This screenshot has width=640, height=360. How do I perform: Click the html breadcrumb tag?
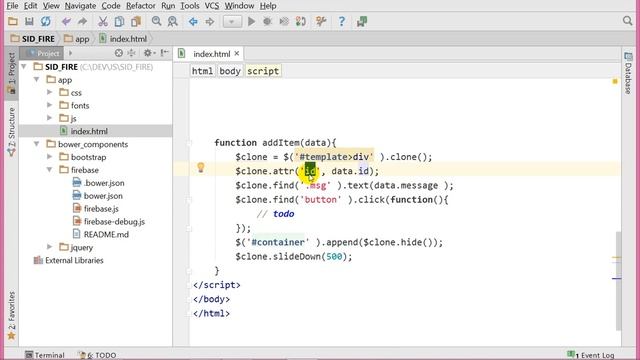202,71
